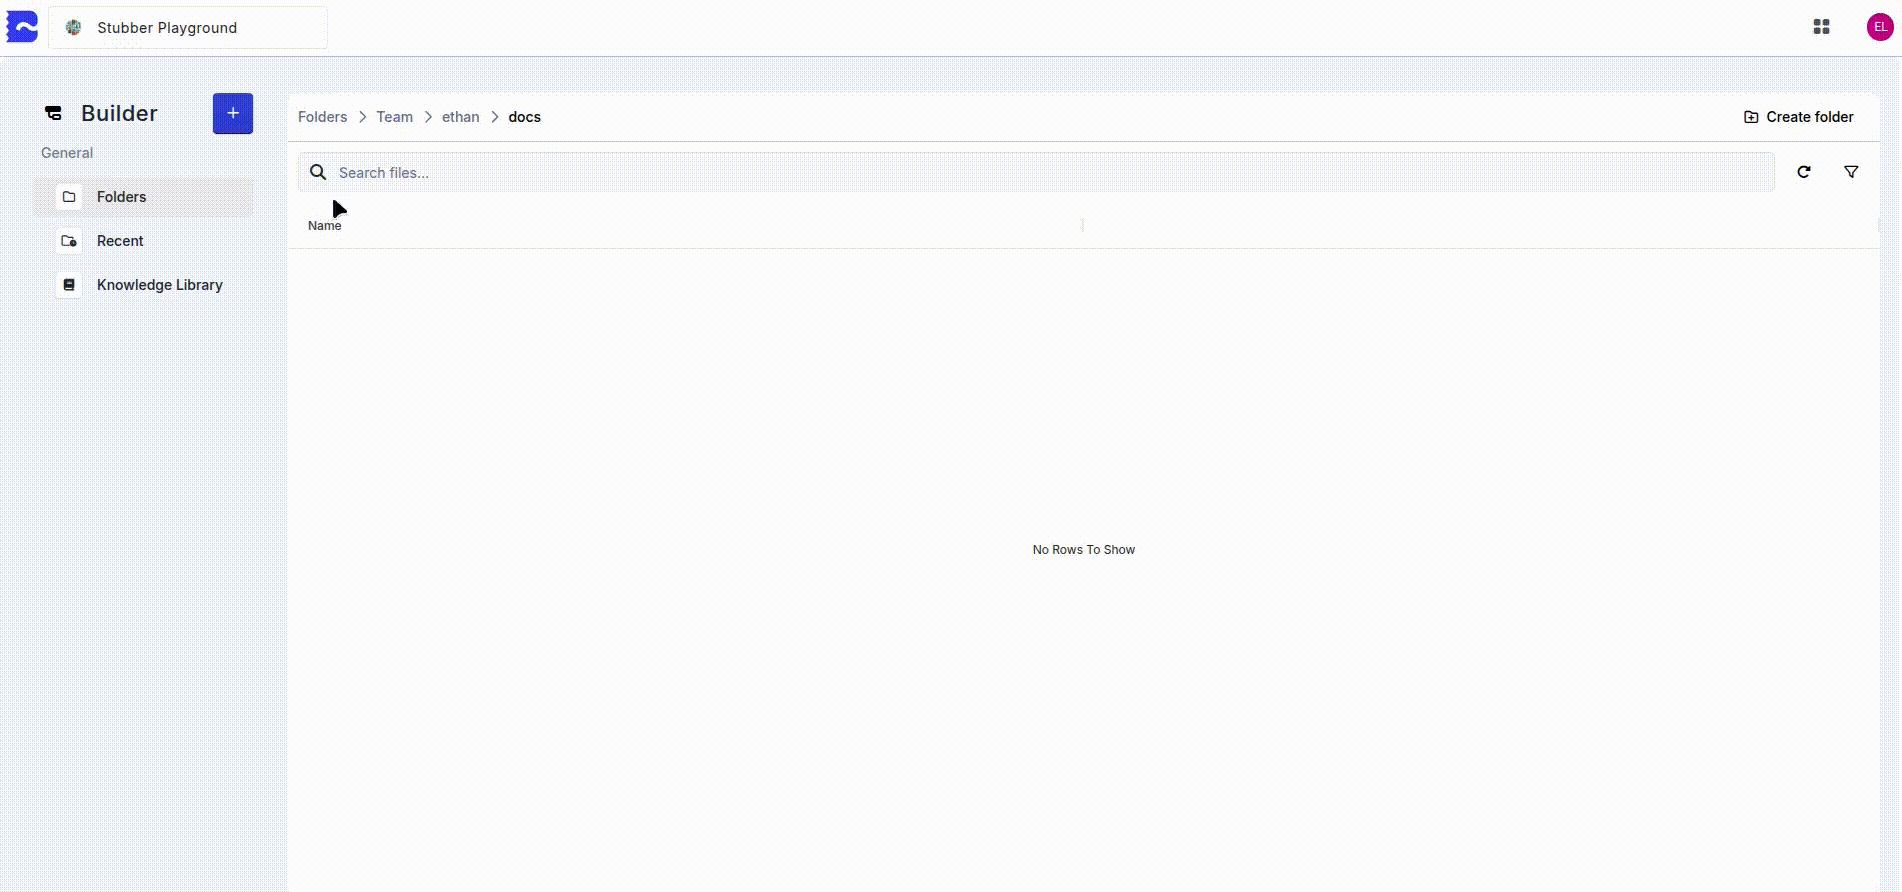Open the apps grid menu
The image size is (1902, 892).
(1821, 27)
